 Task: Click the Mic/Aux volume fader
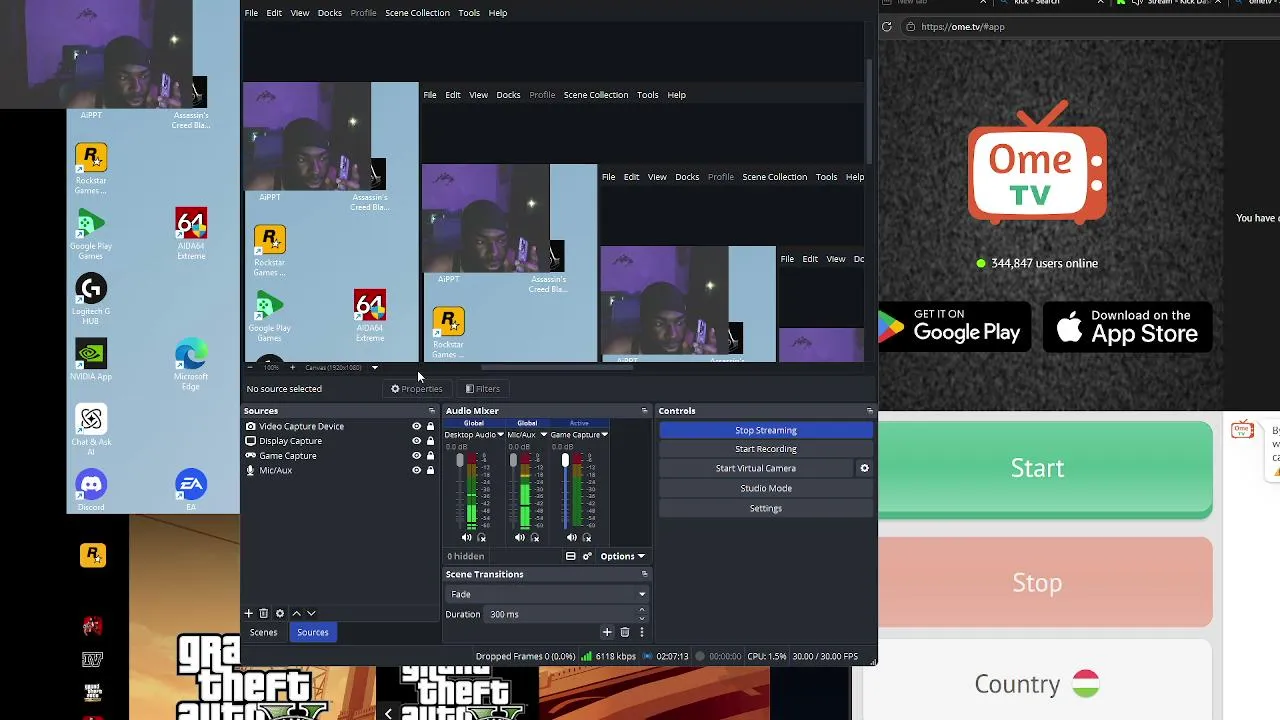point(513,461)
